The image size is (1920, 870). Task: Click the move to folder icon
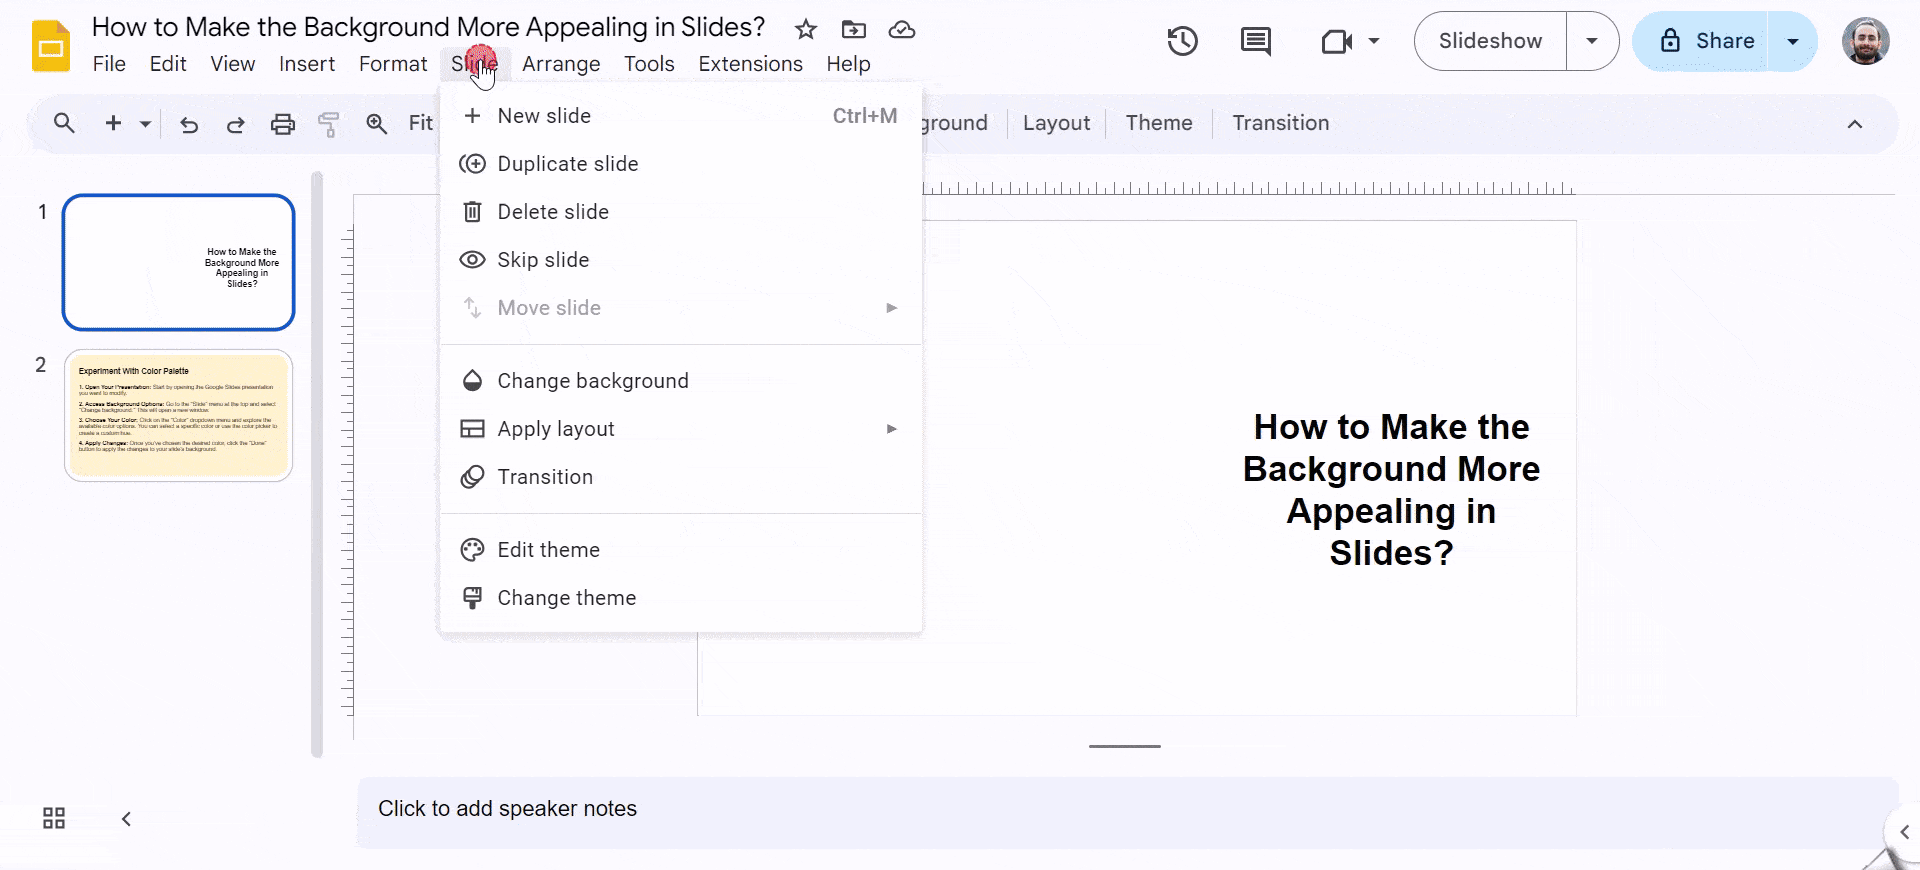pos(854,29)
